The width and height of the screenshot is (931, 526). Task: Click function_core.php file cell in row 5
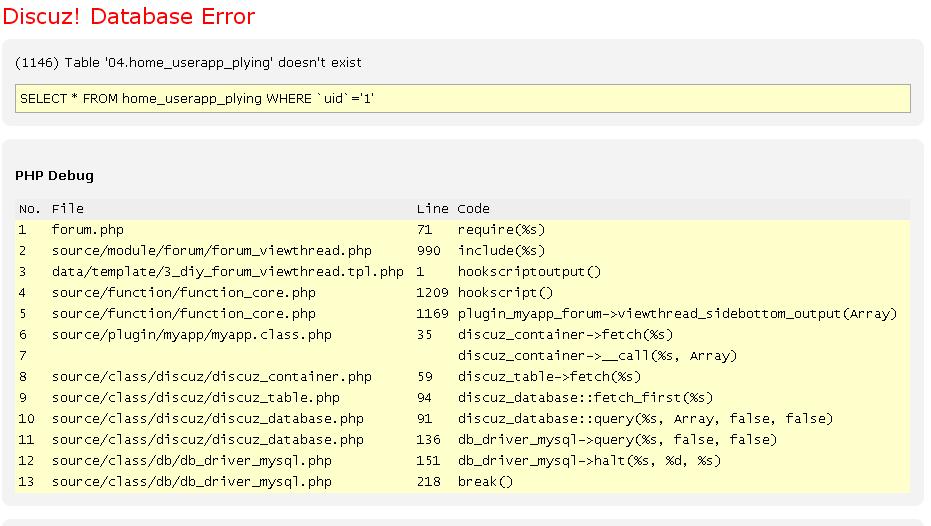[x=183, y=313]
